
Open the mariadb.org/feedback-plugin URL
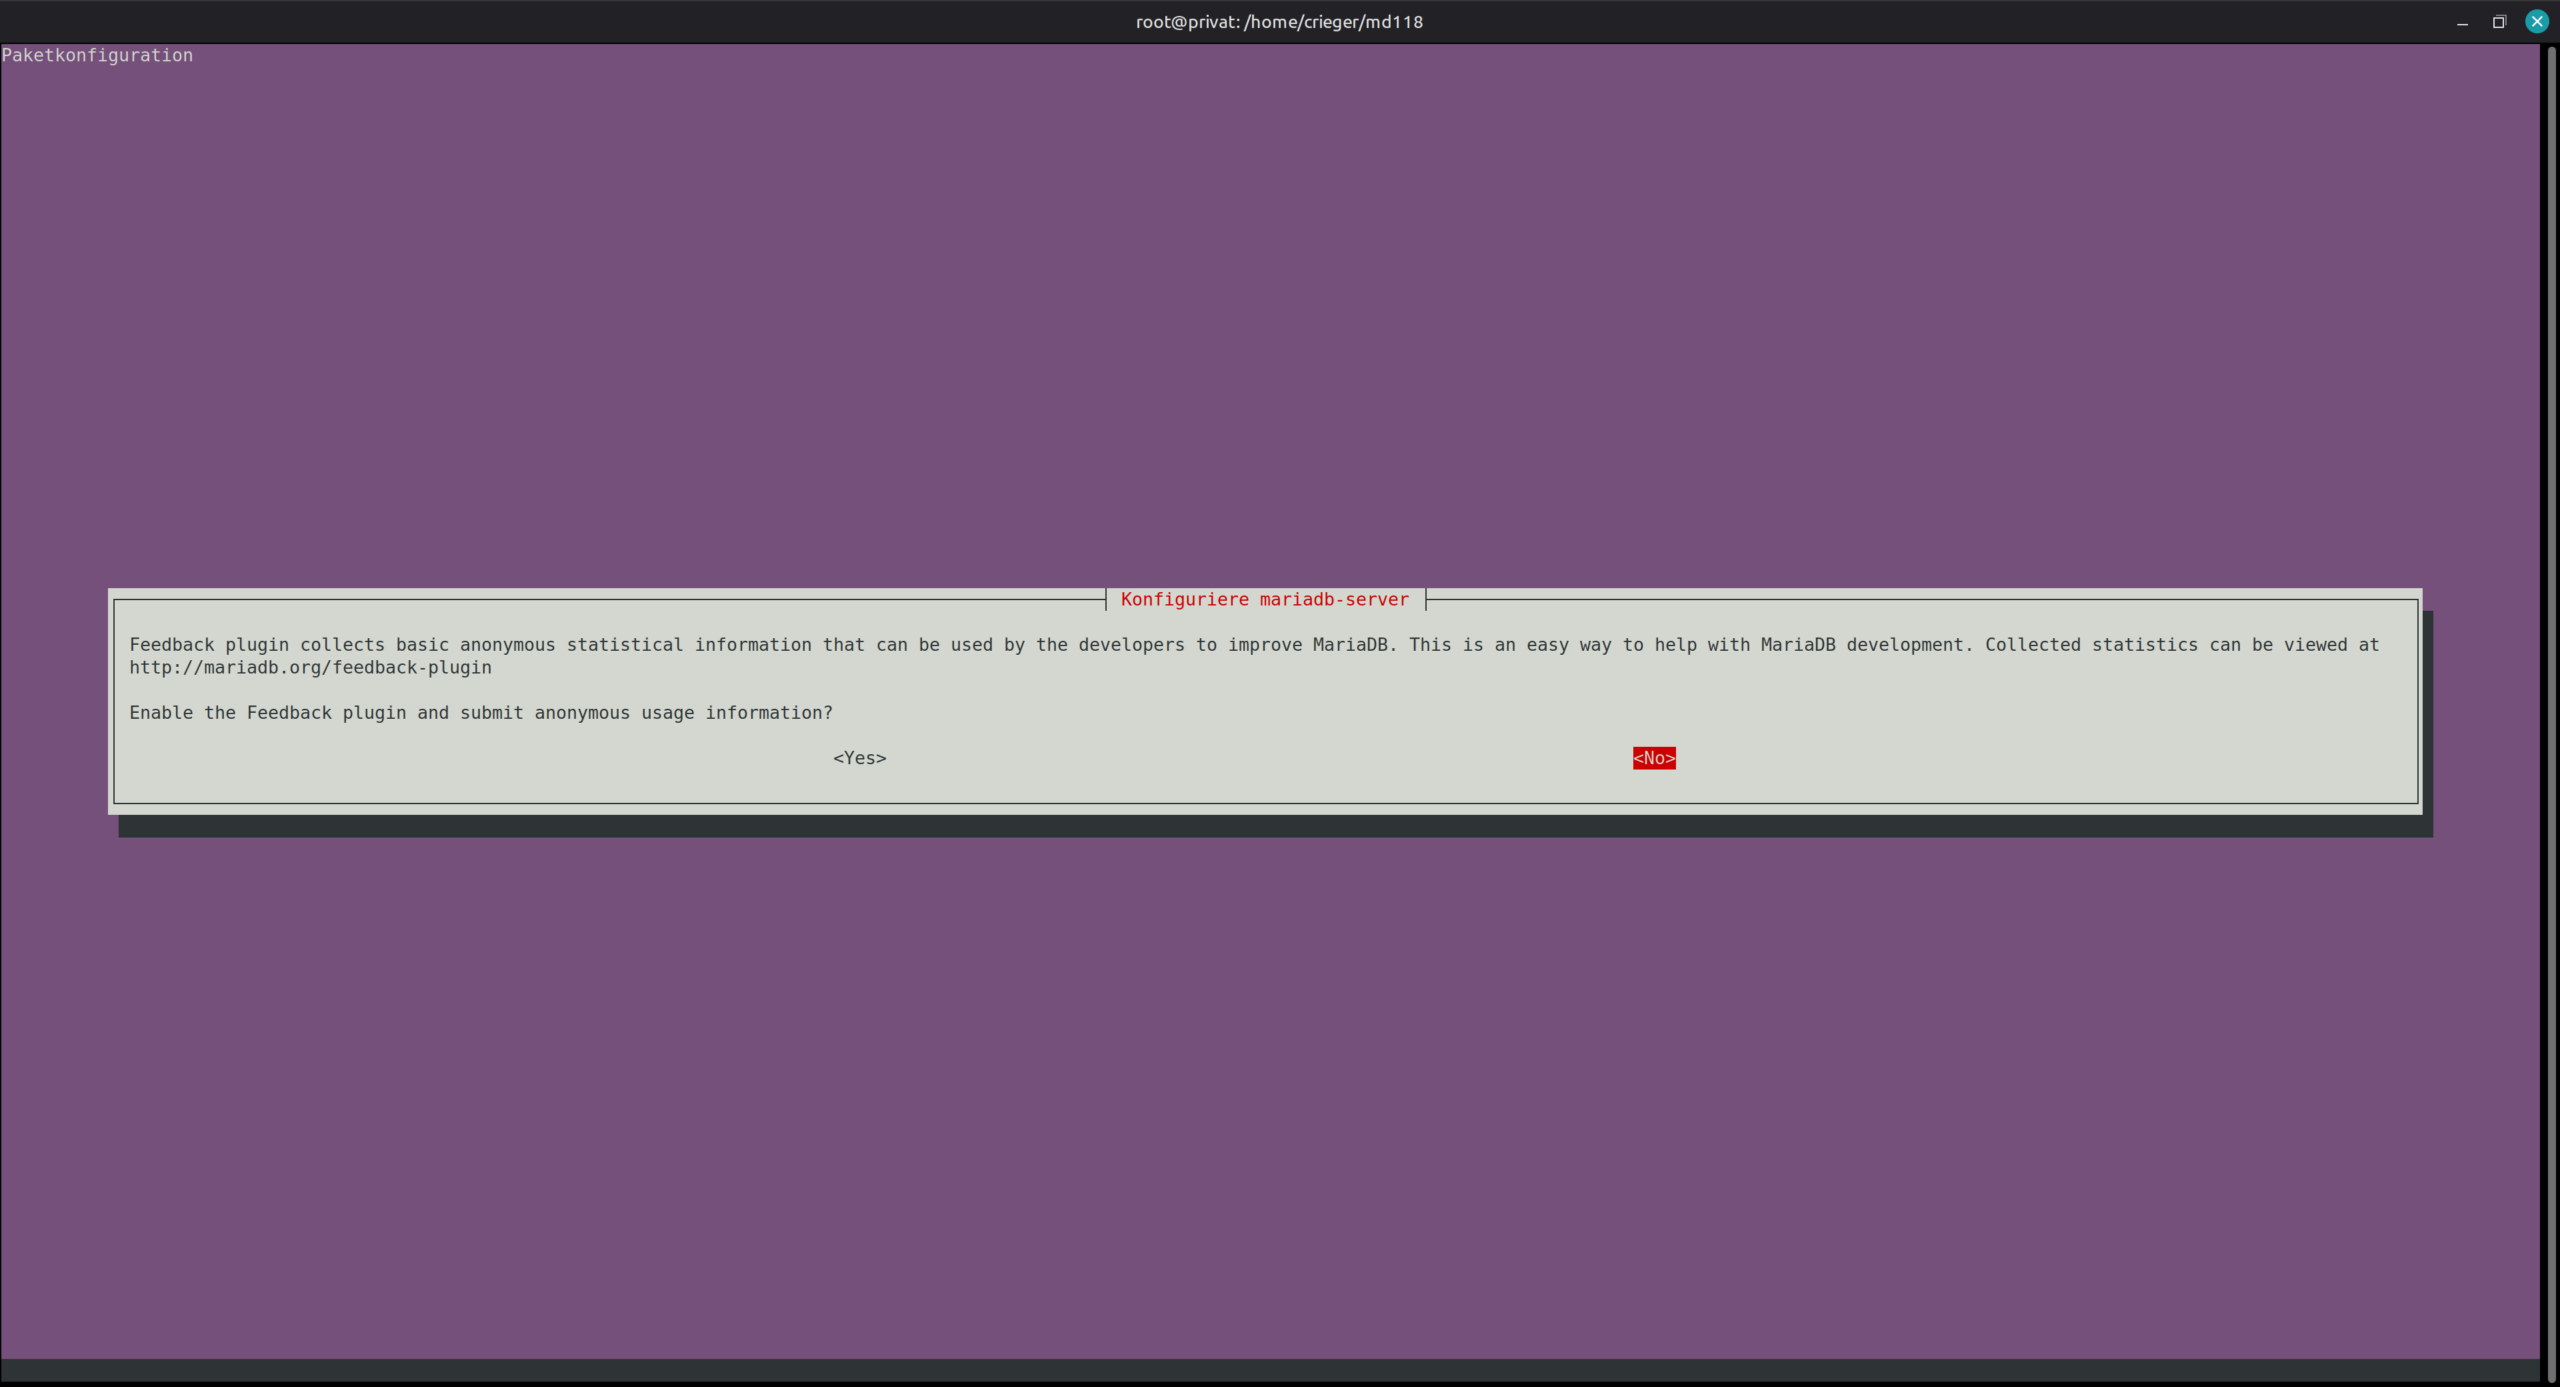310,668
